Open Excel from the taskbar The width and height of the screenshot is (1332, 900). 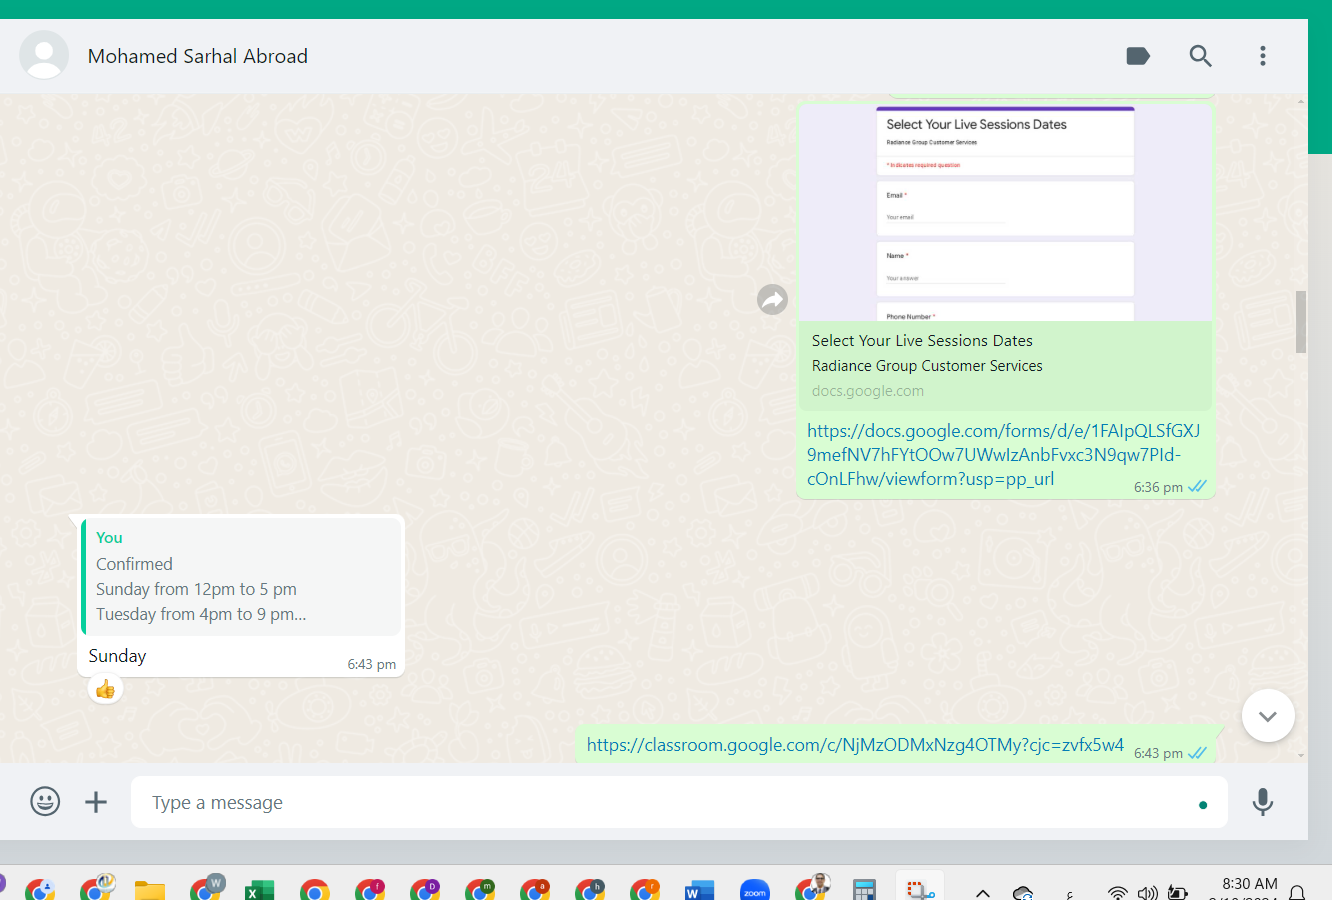(259, 889)
